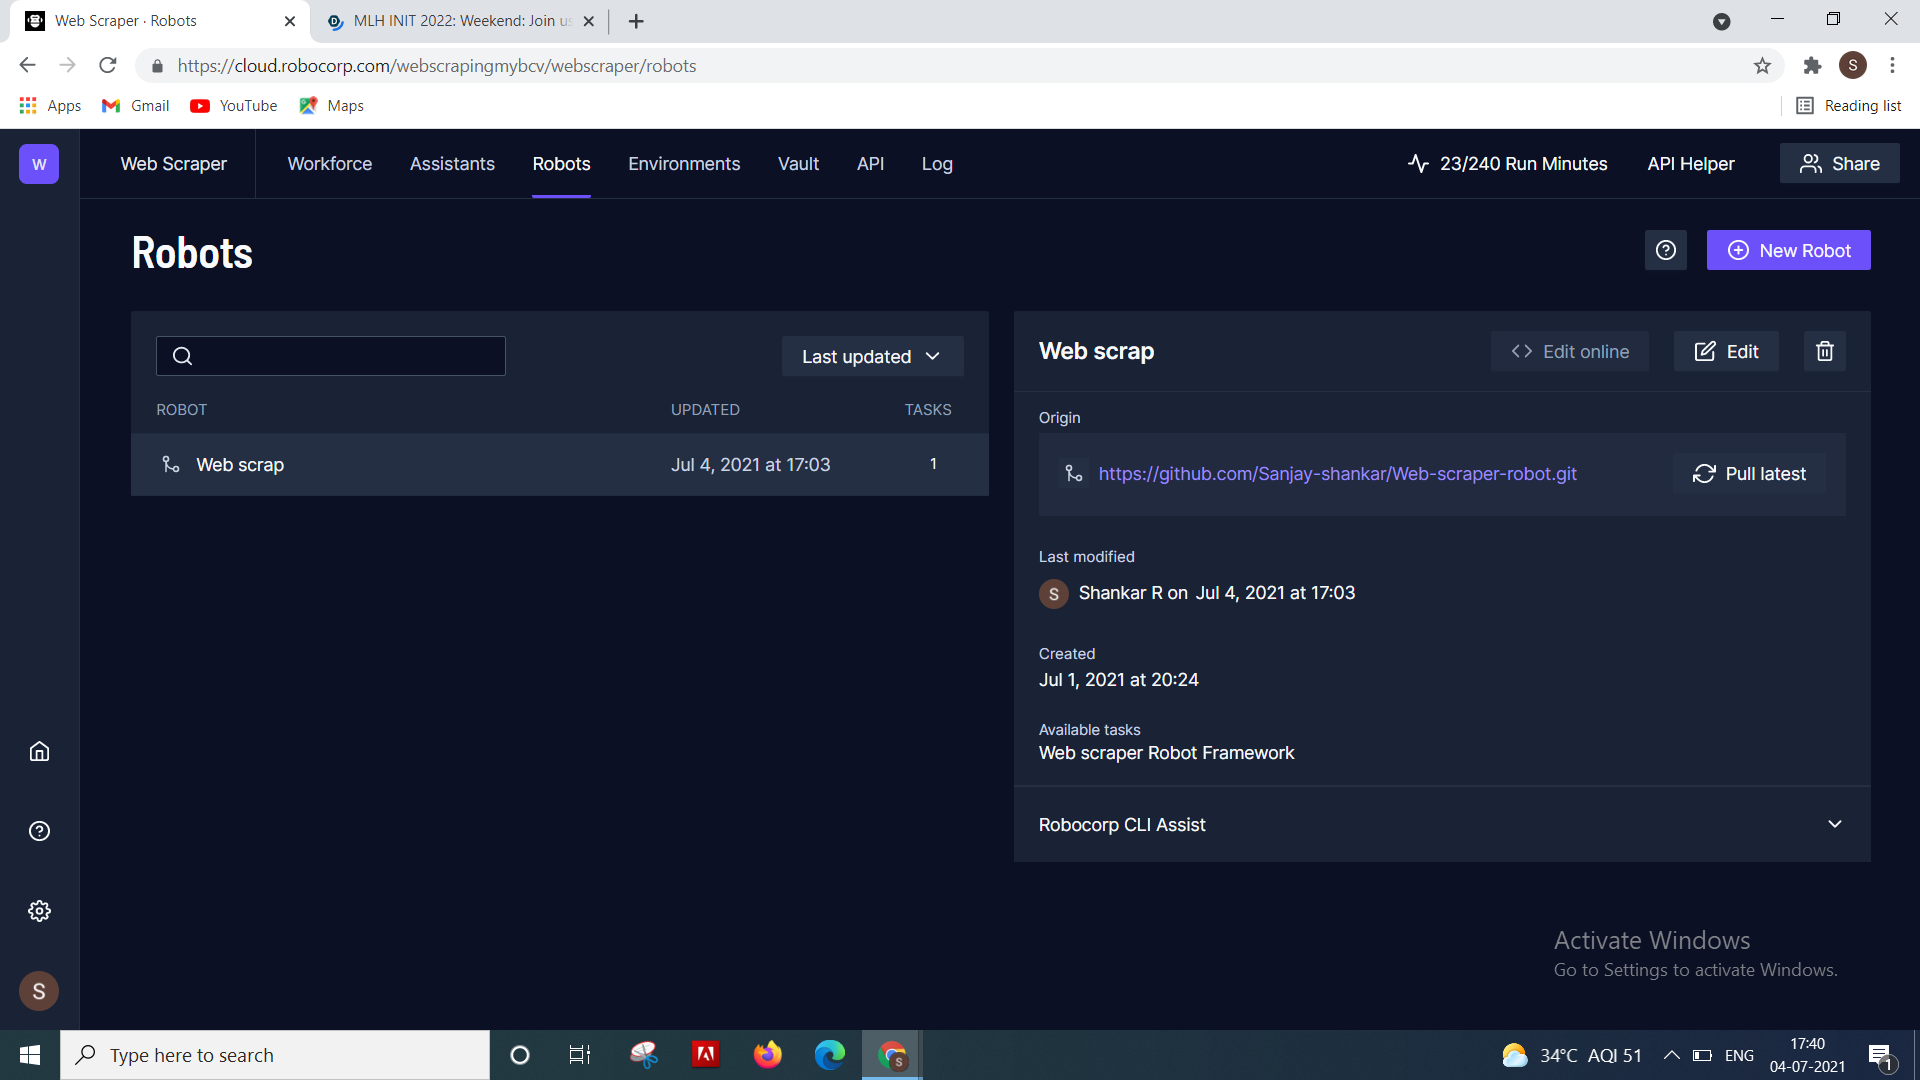The height and width of the screenshot is (1080, 1920).
Task: Open the GitHub origin repository link
Action: [x=1337, y=474]
